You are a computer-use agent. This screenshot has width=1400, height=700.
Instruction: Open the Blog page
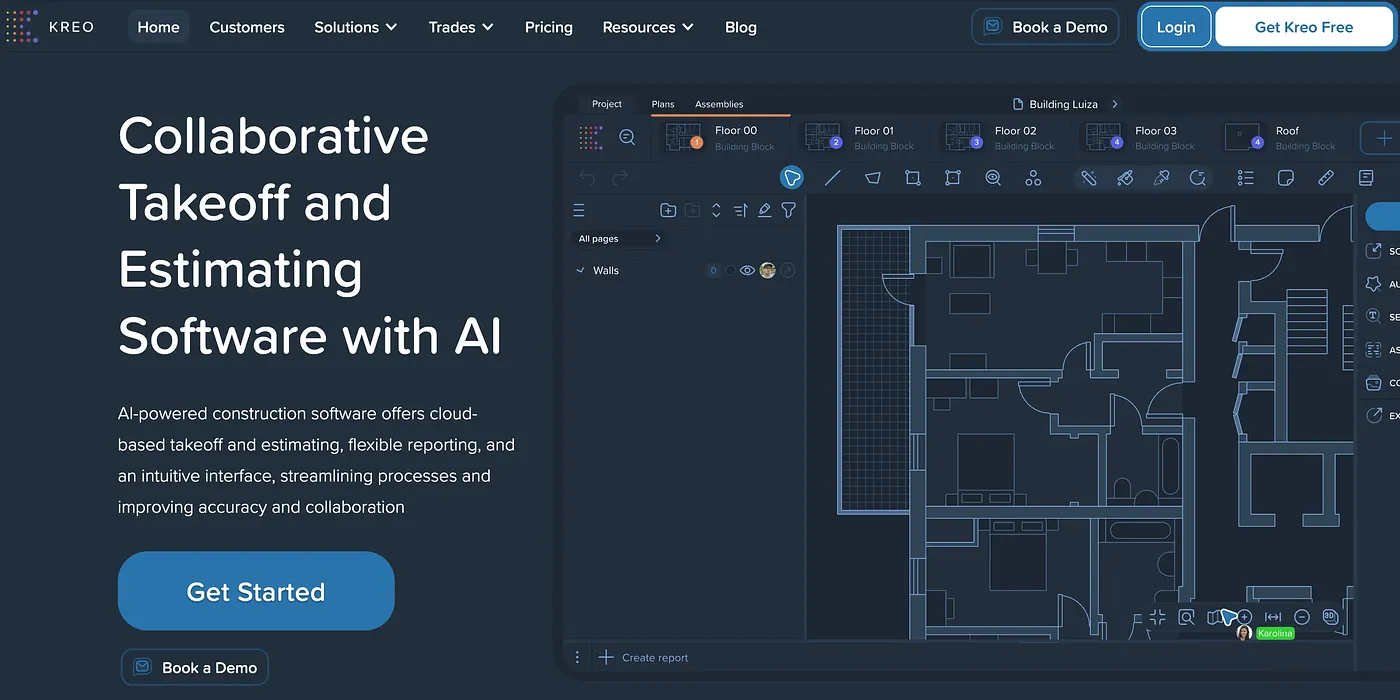(741, 27)
